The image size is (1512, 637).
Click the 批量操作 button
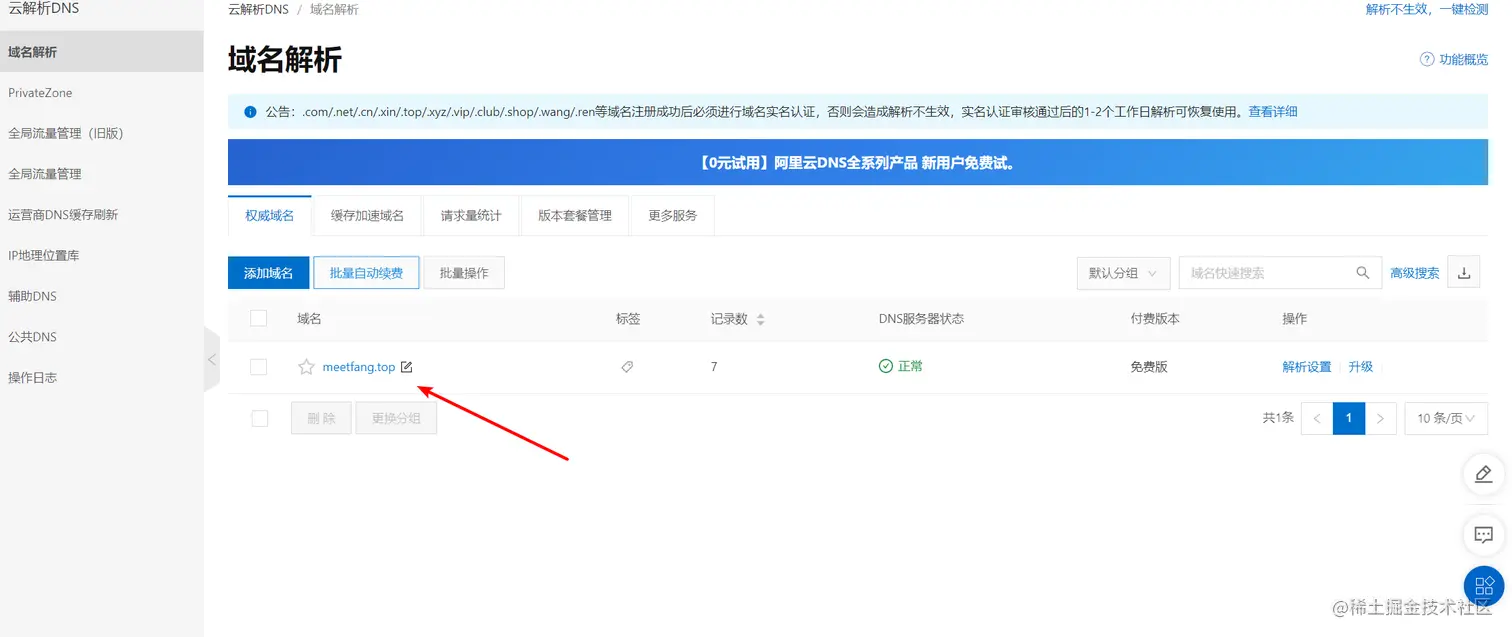[x=464, y=273]
